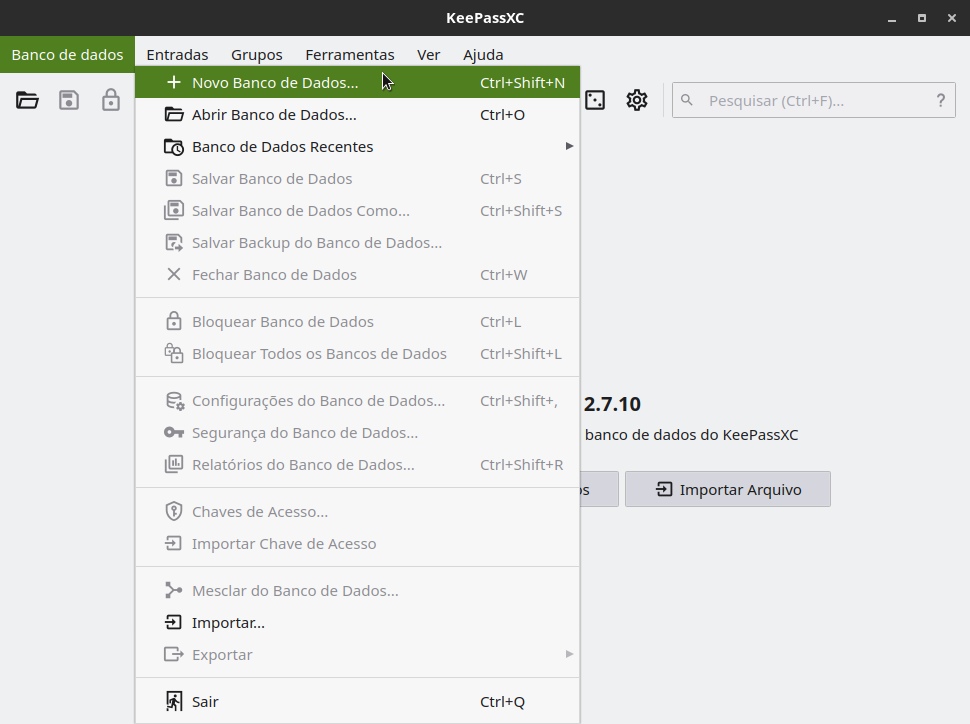Viewport: 970px width, 724px height.
Task: Click the merge icon beside Mesclar do Banco de Dados
Action: 174,590
